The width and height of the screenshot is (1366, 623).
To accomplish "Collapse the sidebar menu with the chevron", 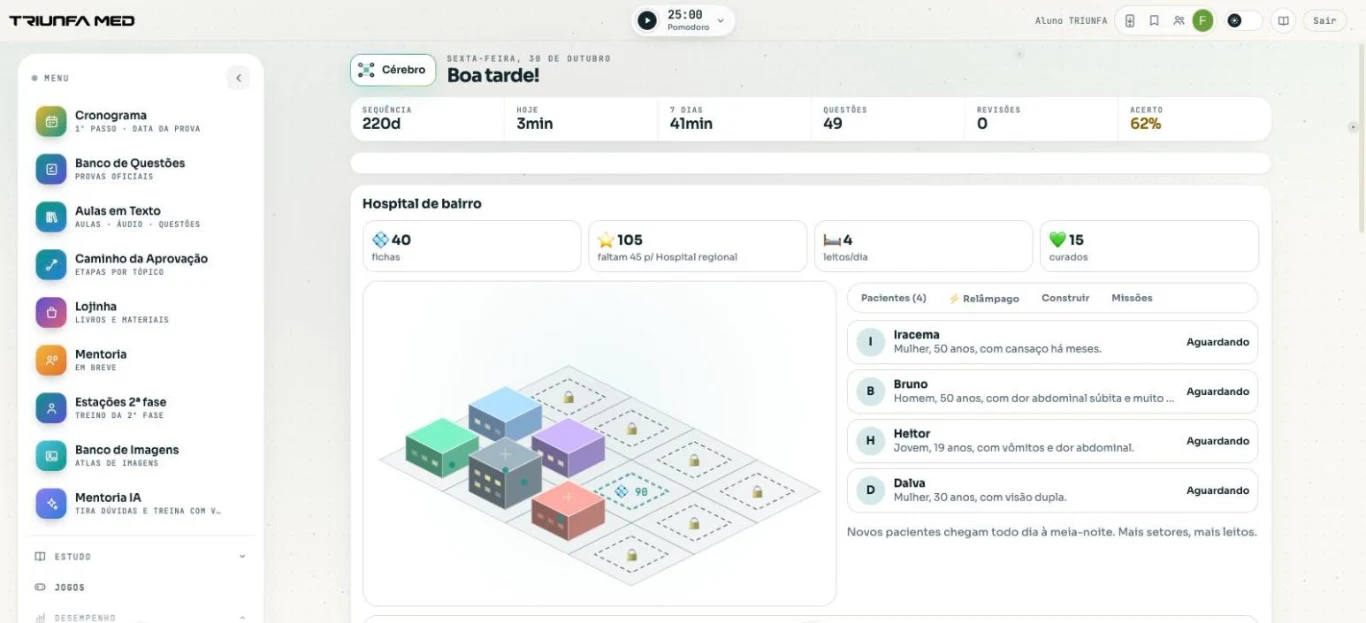I will point(238,78).
